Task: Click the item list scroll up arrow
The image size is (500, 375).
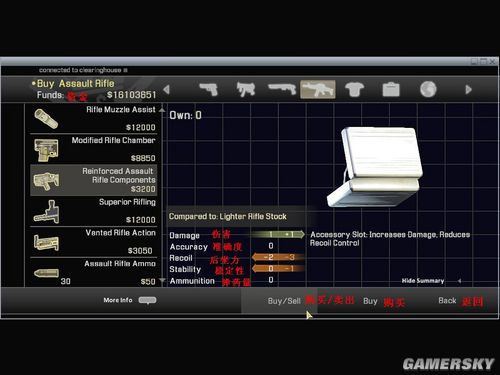Action: point(162,109)
